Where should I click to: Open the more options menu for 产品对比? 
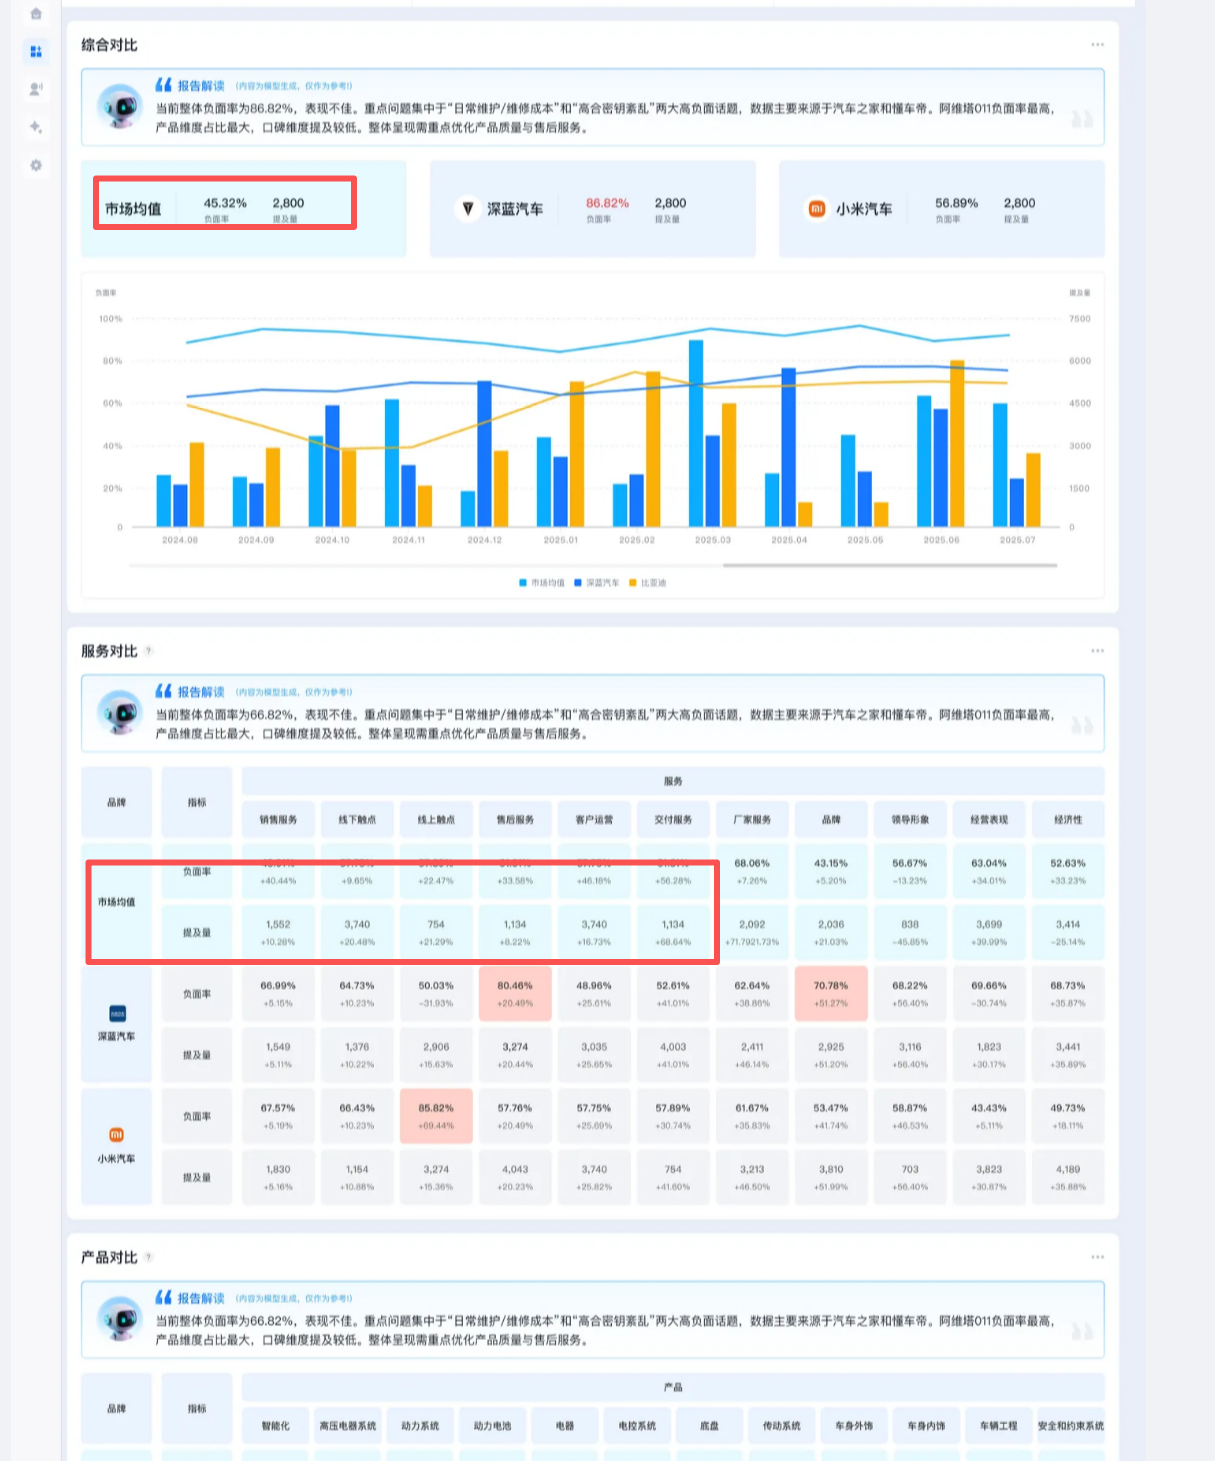[1097, 1257]
